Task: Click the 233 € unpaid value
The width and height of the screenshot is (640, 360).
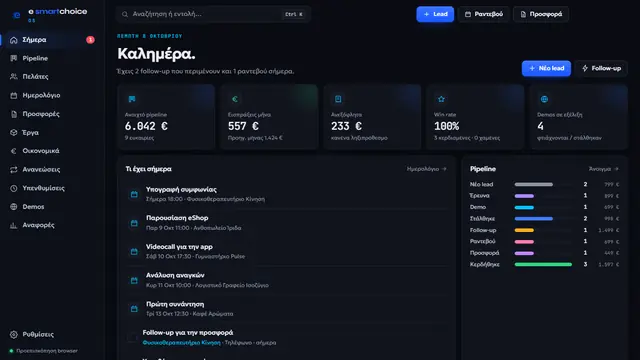Action: (346, 126)
